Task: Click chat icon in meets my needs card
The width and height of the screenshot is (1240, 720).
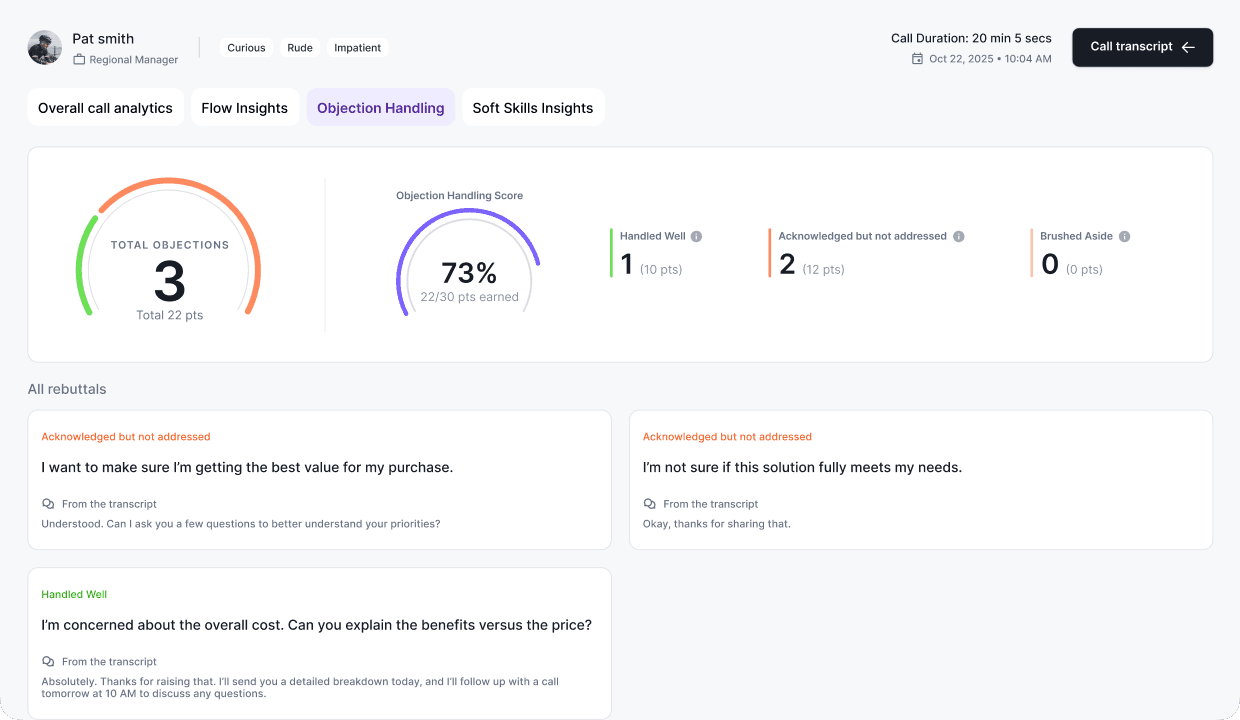Action: pos(650,504)
